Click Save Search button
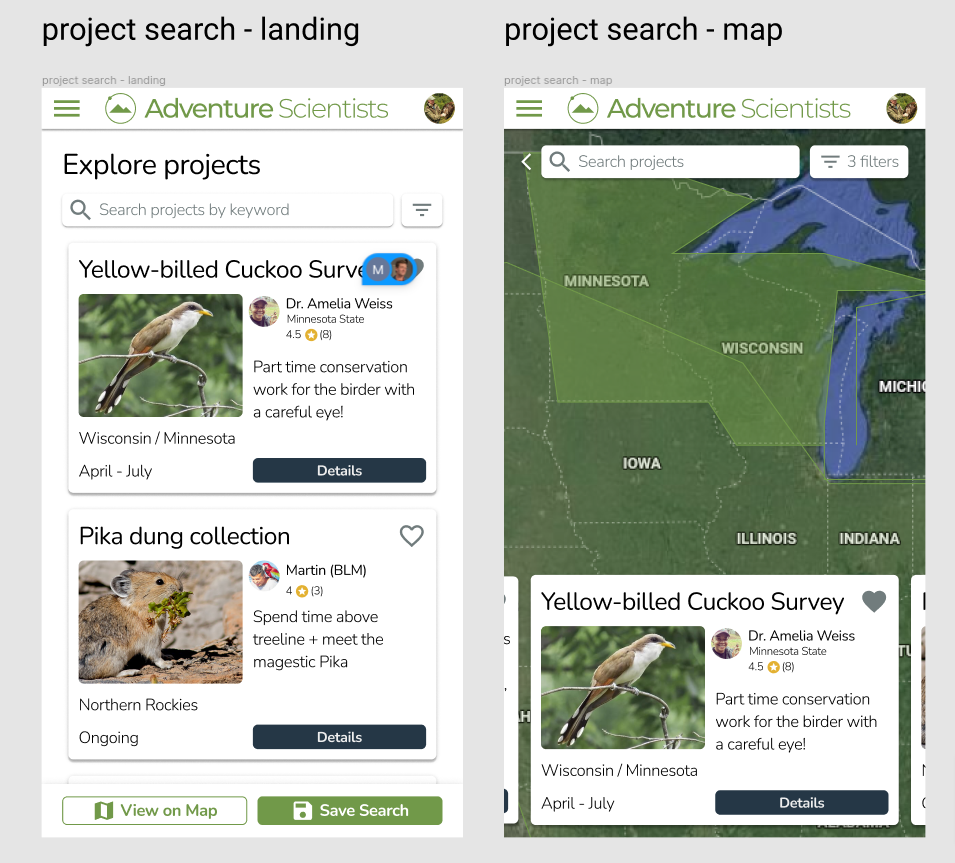 click(350, 810)
